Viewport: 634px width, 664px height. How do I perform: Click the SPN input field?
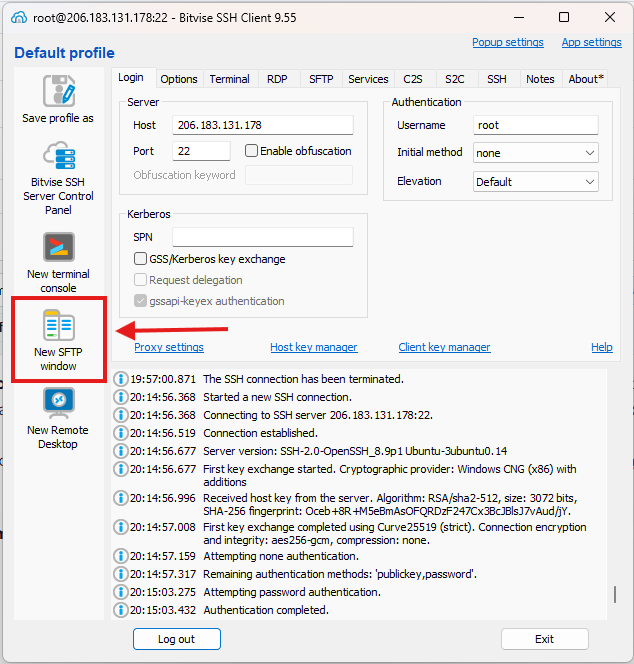click(x=263, y=237)
